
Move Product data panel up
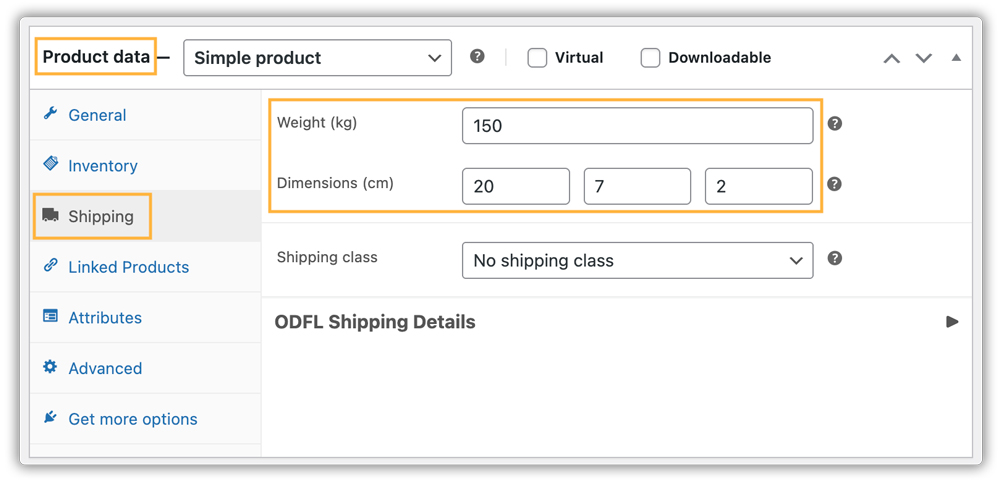click(x=892, y=58)
